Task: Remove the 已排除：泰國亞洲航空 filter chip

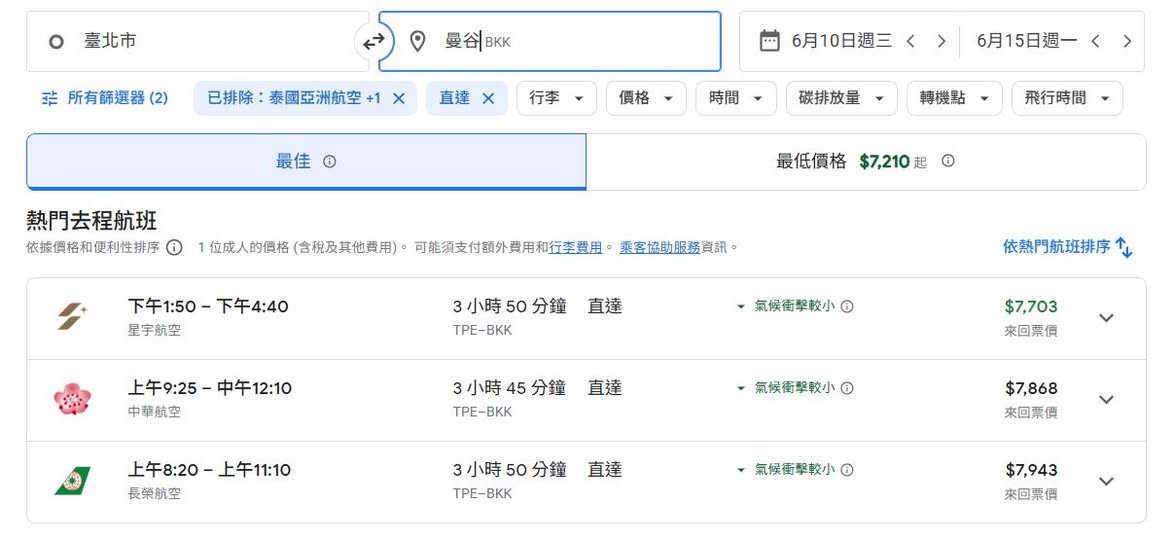Action: (399, 98)
